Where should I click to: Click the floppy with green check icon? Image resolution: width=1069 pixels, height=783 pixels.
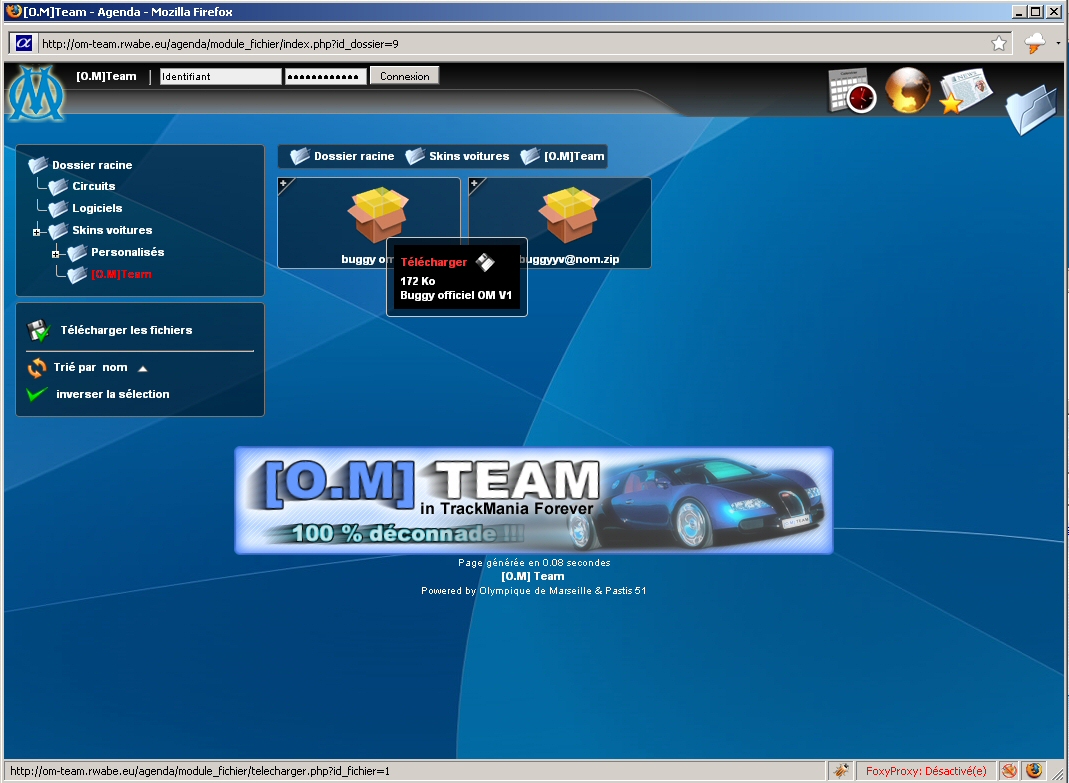coord(38,331)
